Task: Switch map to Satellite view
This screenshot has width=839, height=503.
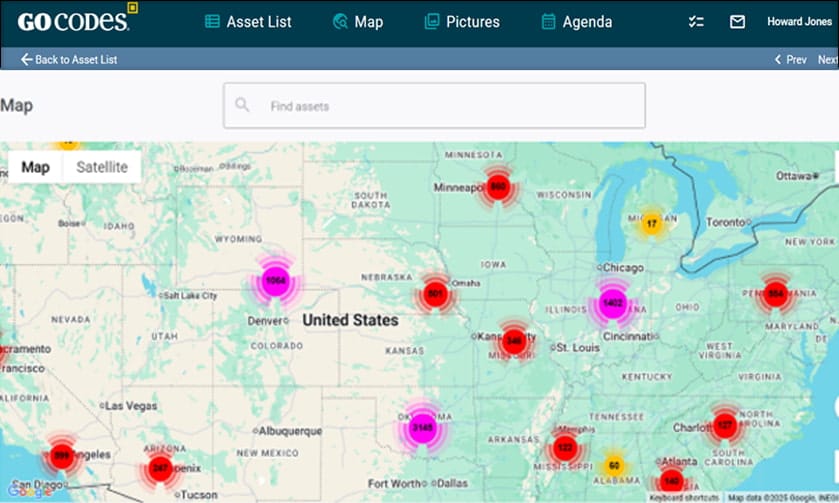Action: point(102,167)
